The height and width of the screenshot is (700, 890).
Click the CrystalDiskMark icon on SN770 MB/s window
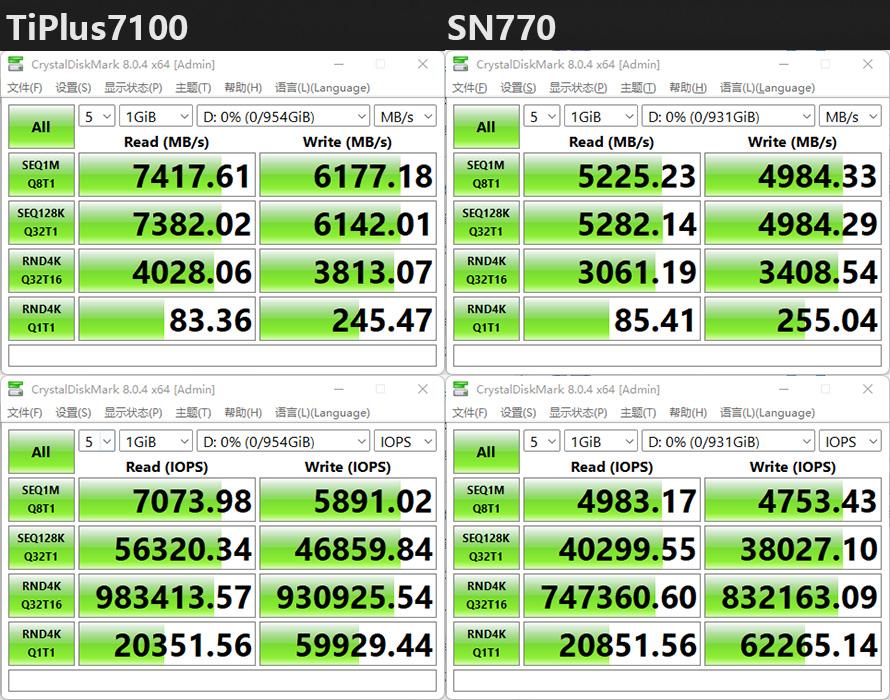click(x=459, y=64)
